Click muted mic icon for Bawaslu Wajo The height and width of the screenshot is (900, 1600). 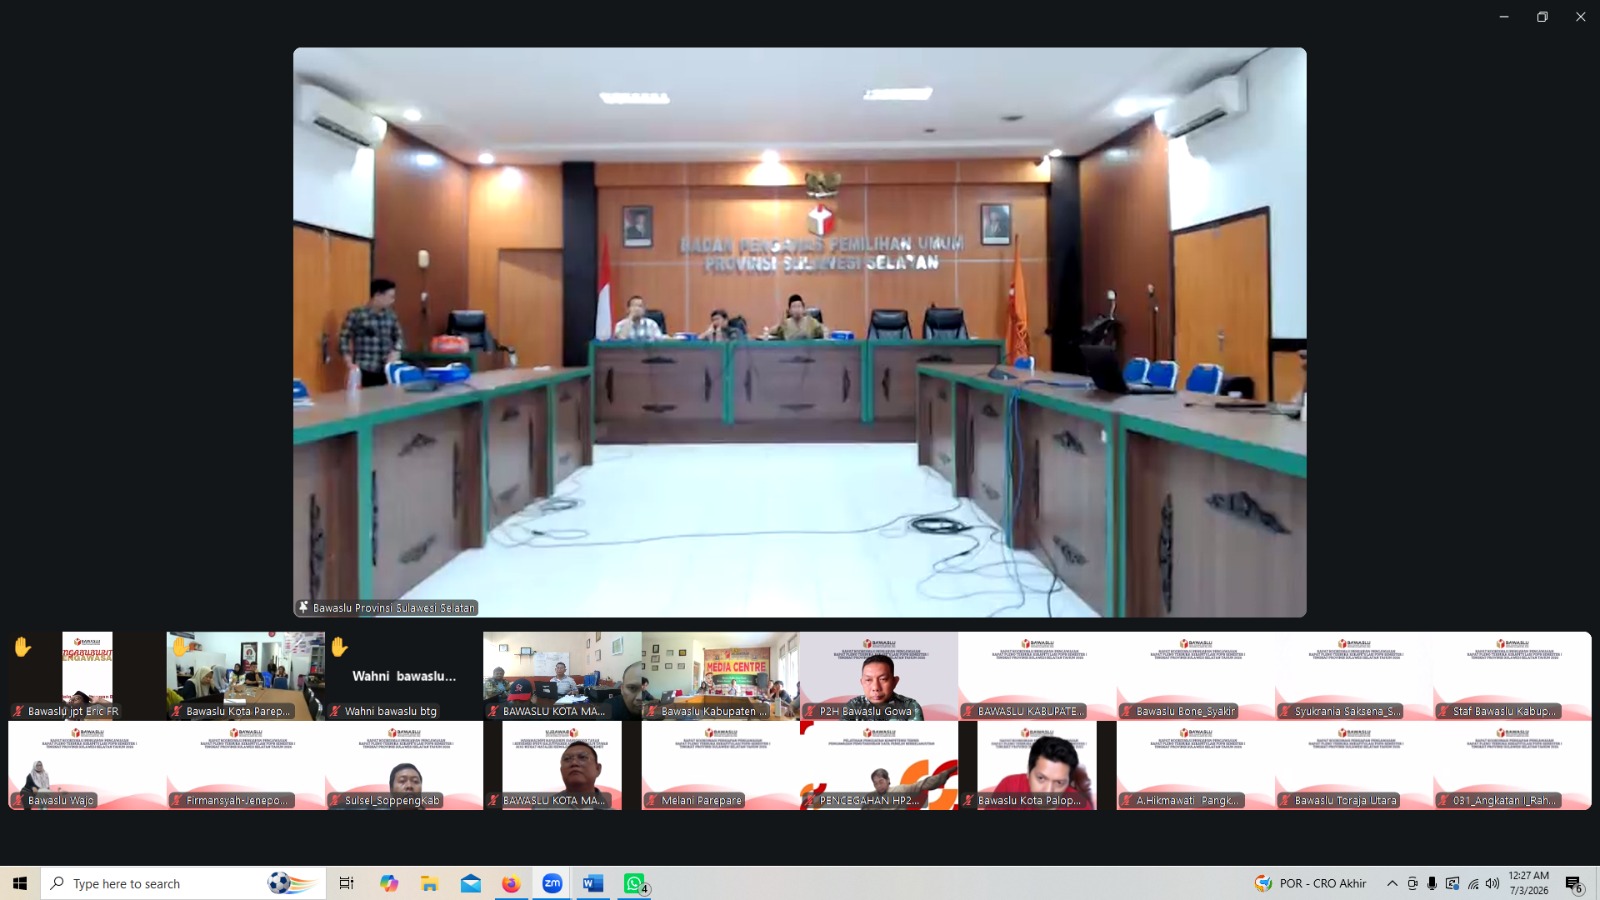[x=18, y=801]
